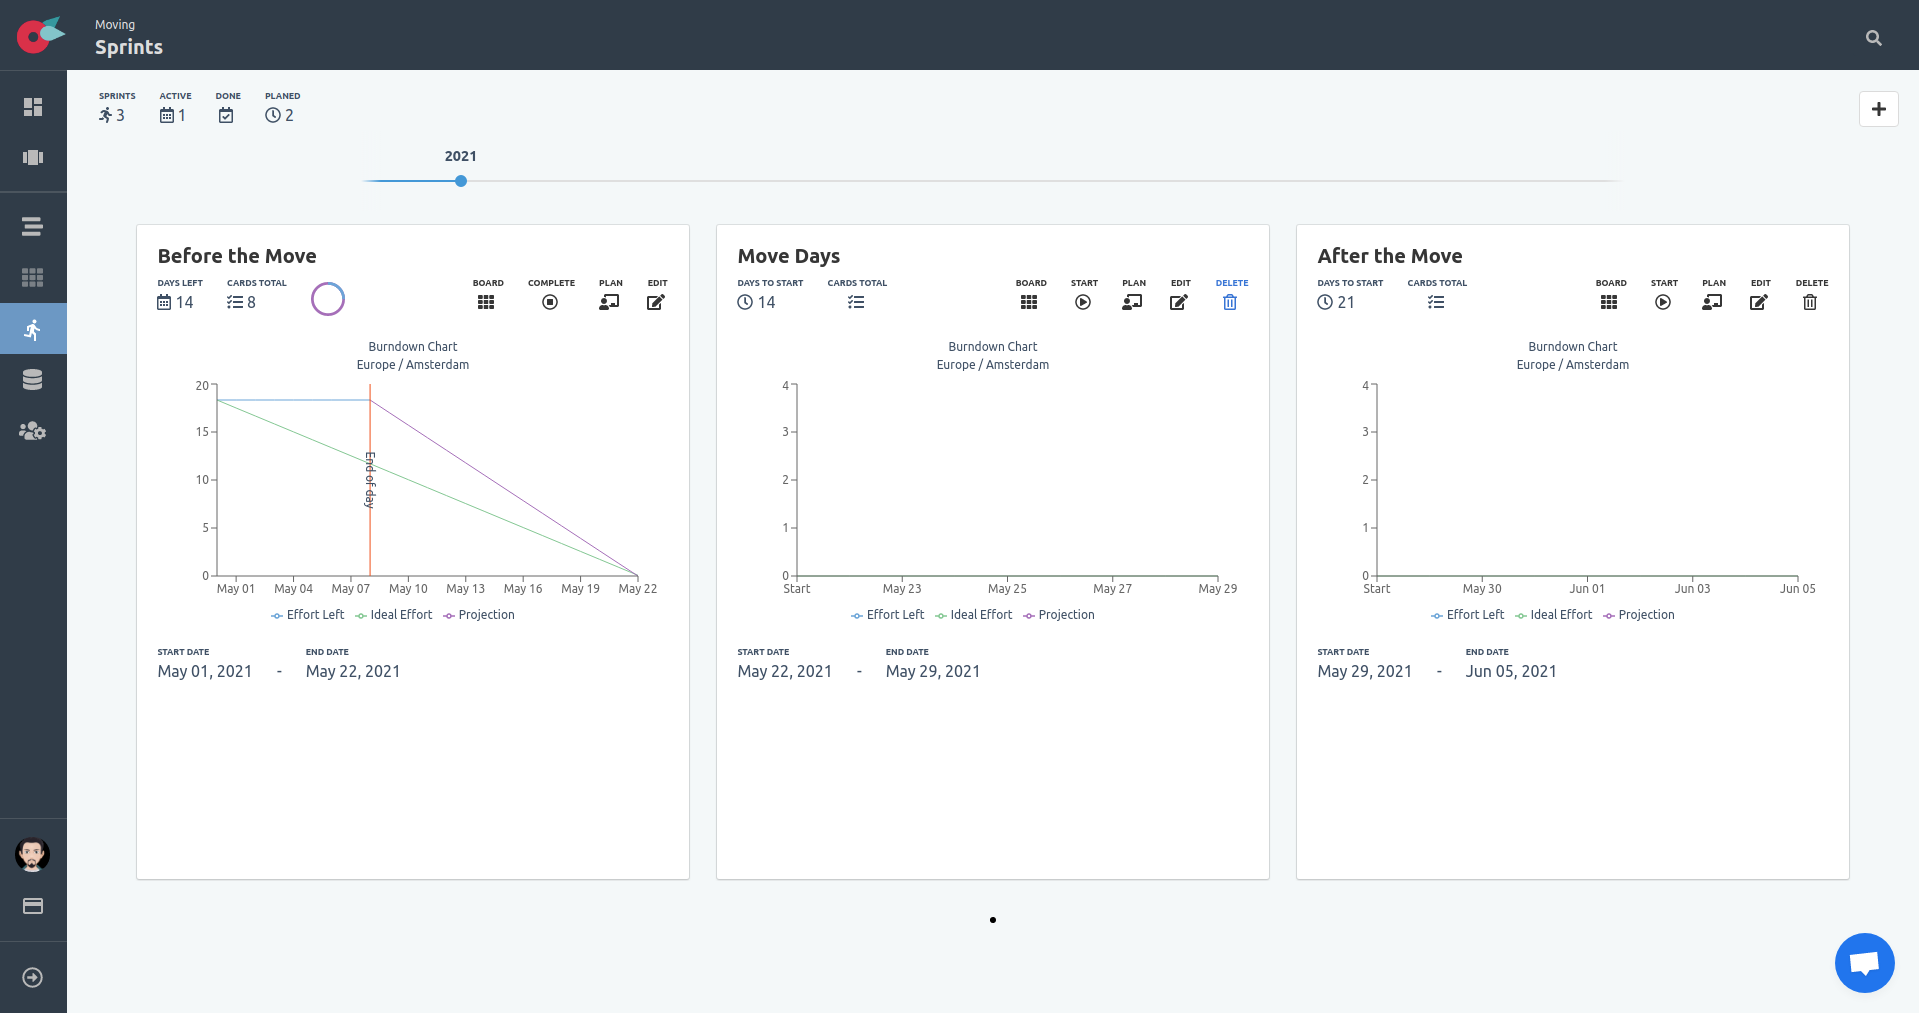Screen dimensions: 1919x1013
Task: Start the After the Move sprint
Action: (x=1664, y=296)
